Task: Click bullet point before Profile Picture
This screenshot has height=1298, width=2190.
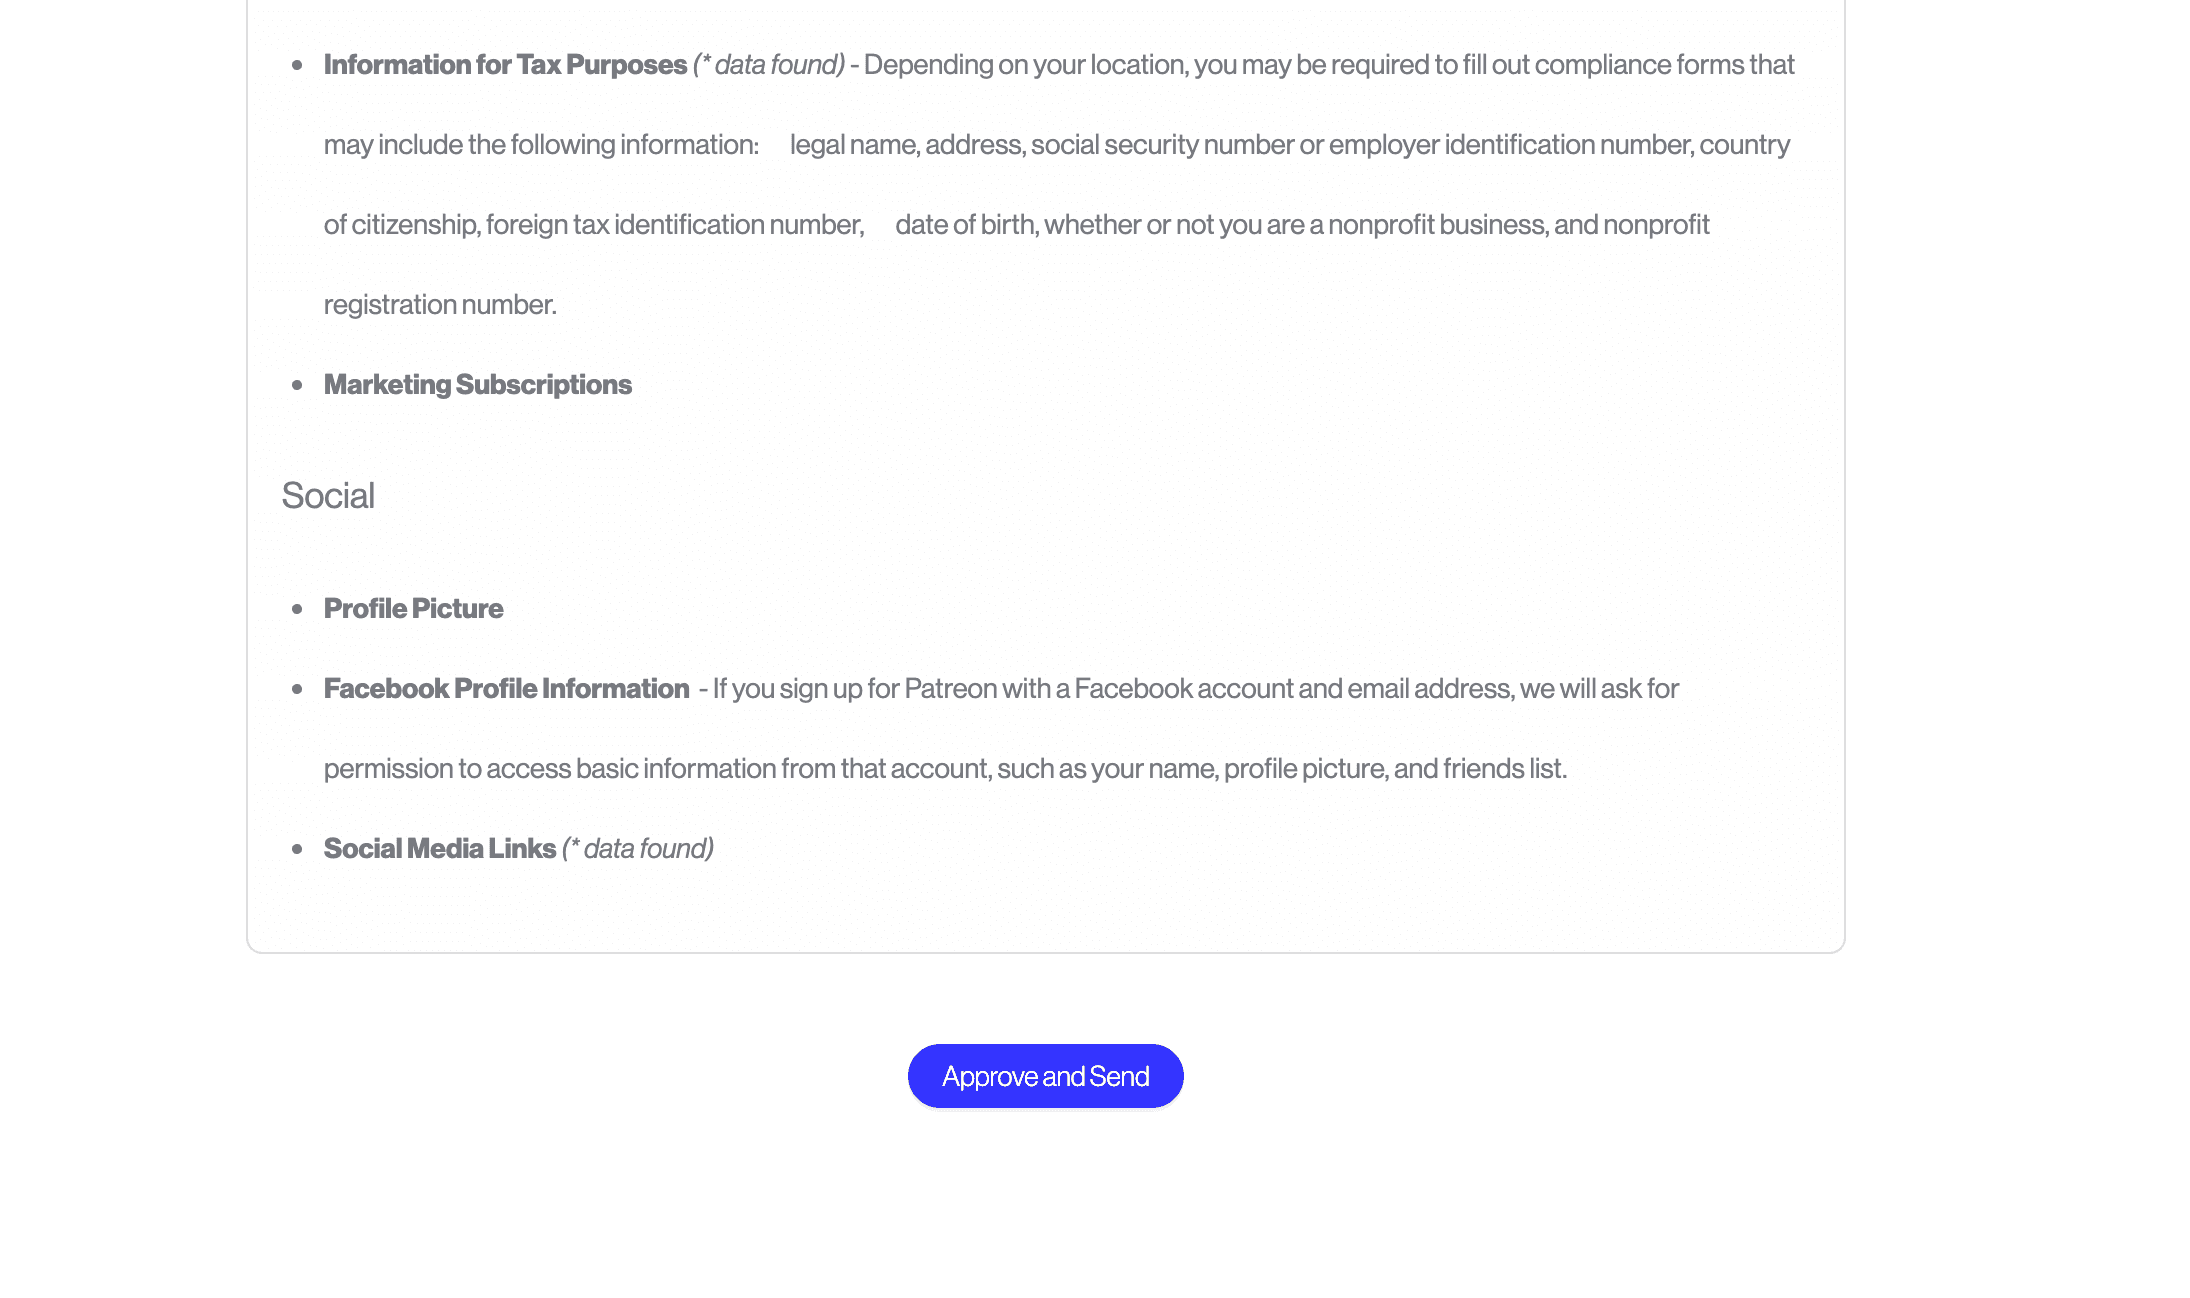Action: point(297,610)
